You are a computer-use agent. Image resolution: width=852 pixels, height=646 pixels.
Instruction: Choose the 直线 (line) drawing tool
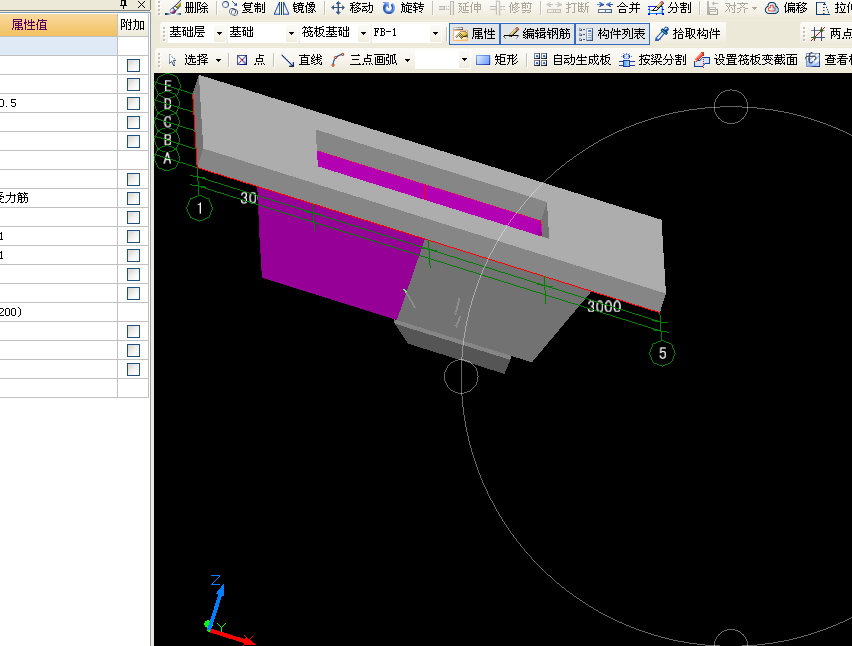tap(302, 60)
